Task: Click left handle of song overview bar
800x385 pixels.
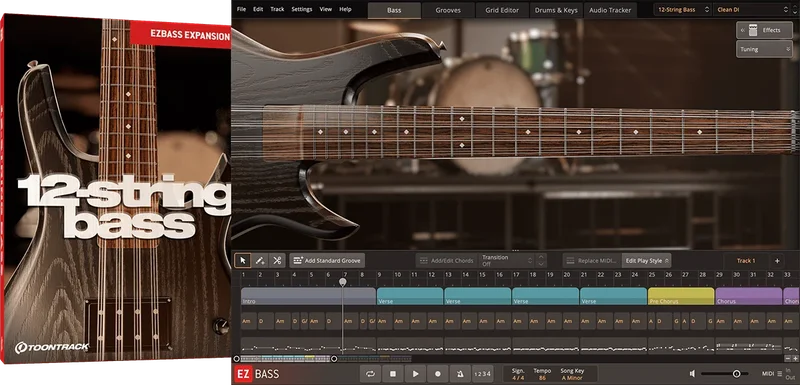Action: coord(236,359)
